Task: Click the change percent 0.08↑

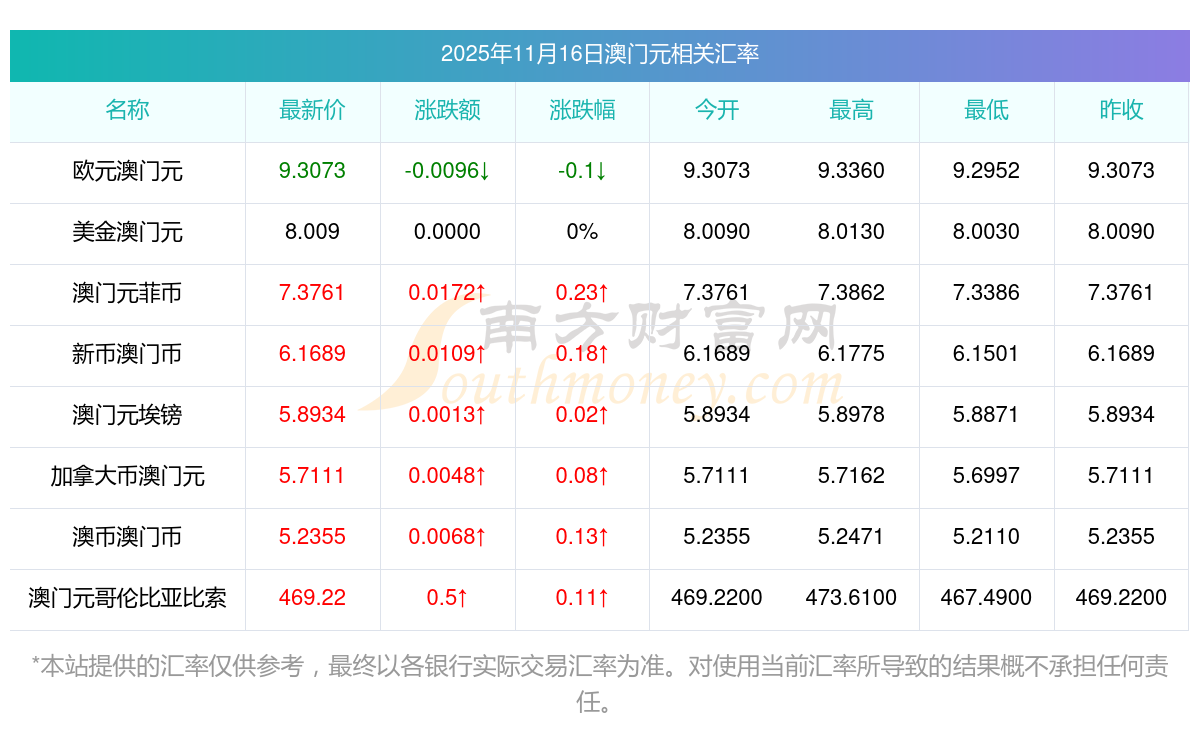Action: pos(582,476)
